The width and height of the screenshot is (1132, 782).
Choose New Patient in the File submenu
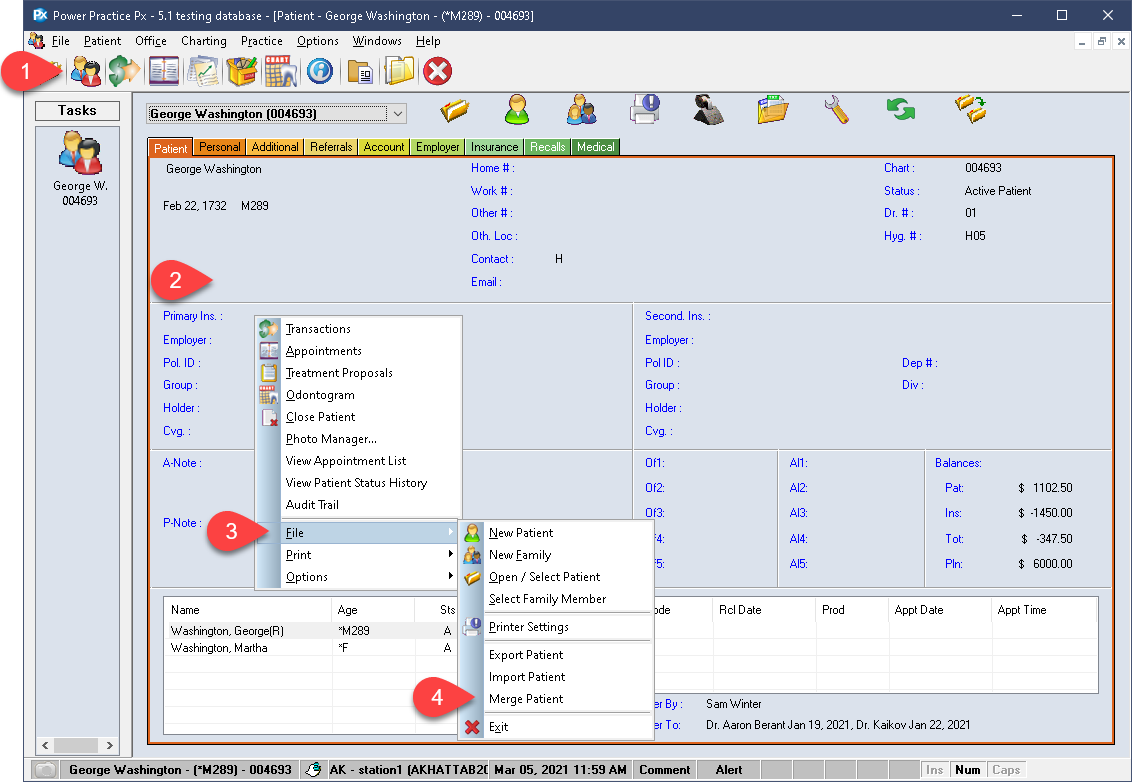[x=556, y=533]
